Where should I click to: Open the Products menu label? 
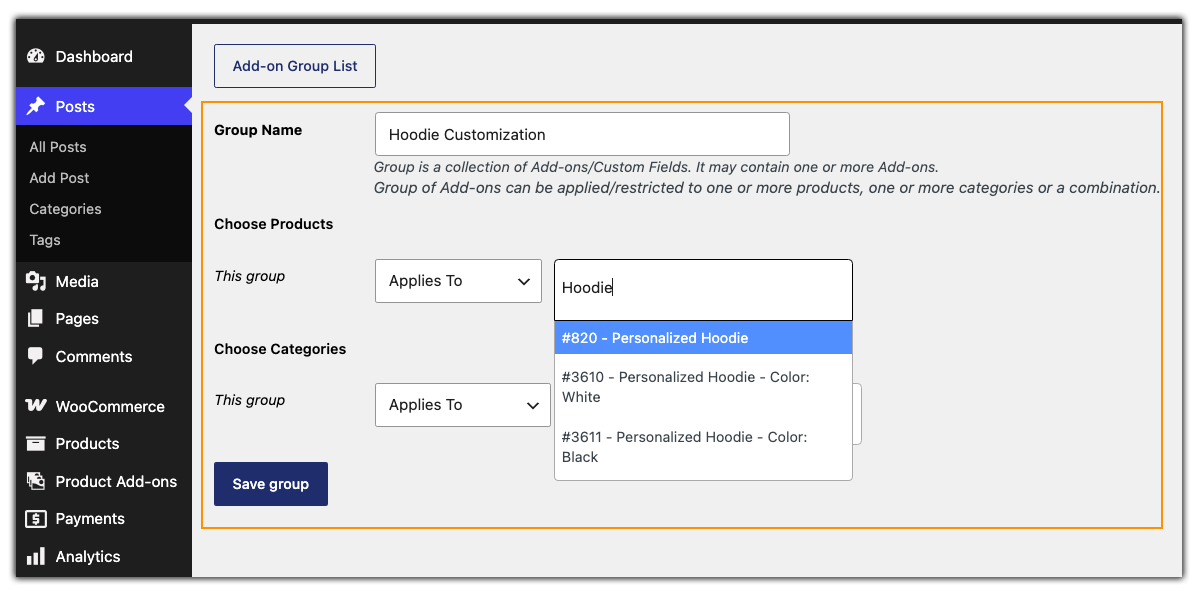pos(87,444)
